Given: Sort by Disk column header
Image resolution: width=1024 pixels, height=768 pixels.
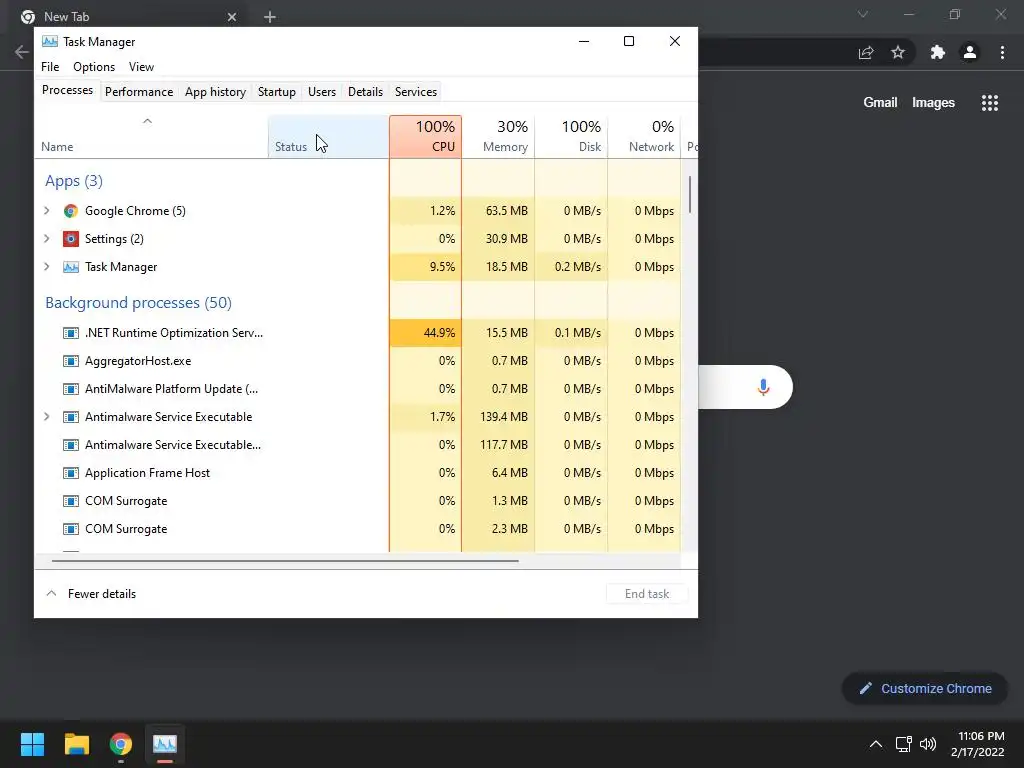Looking at the screenshot, I should (x=571, y=137).
